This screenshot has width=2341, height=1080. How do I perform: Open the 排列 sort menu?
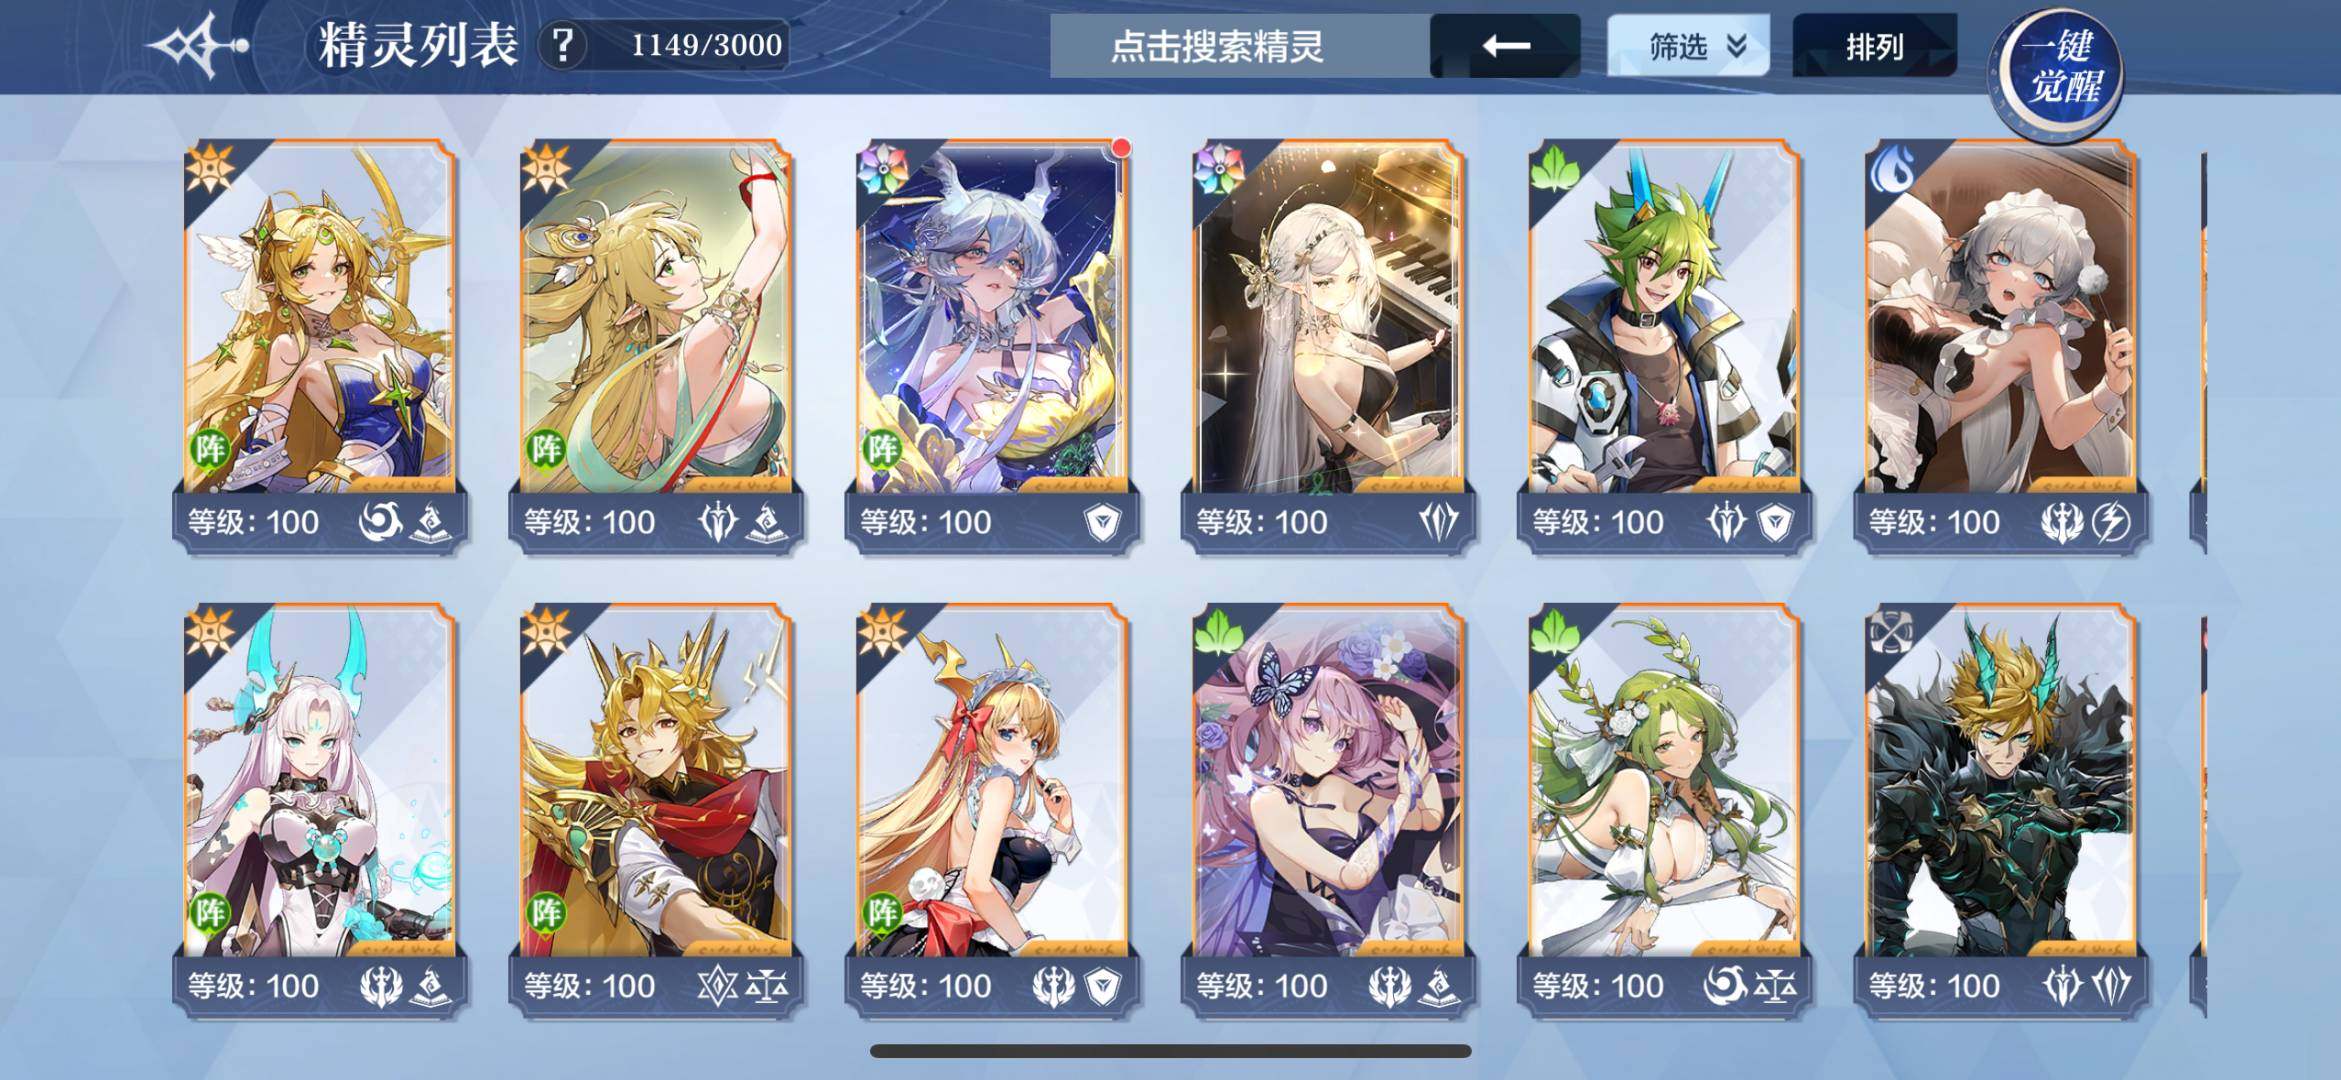pos(1874,46)
